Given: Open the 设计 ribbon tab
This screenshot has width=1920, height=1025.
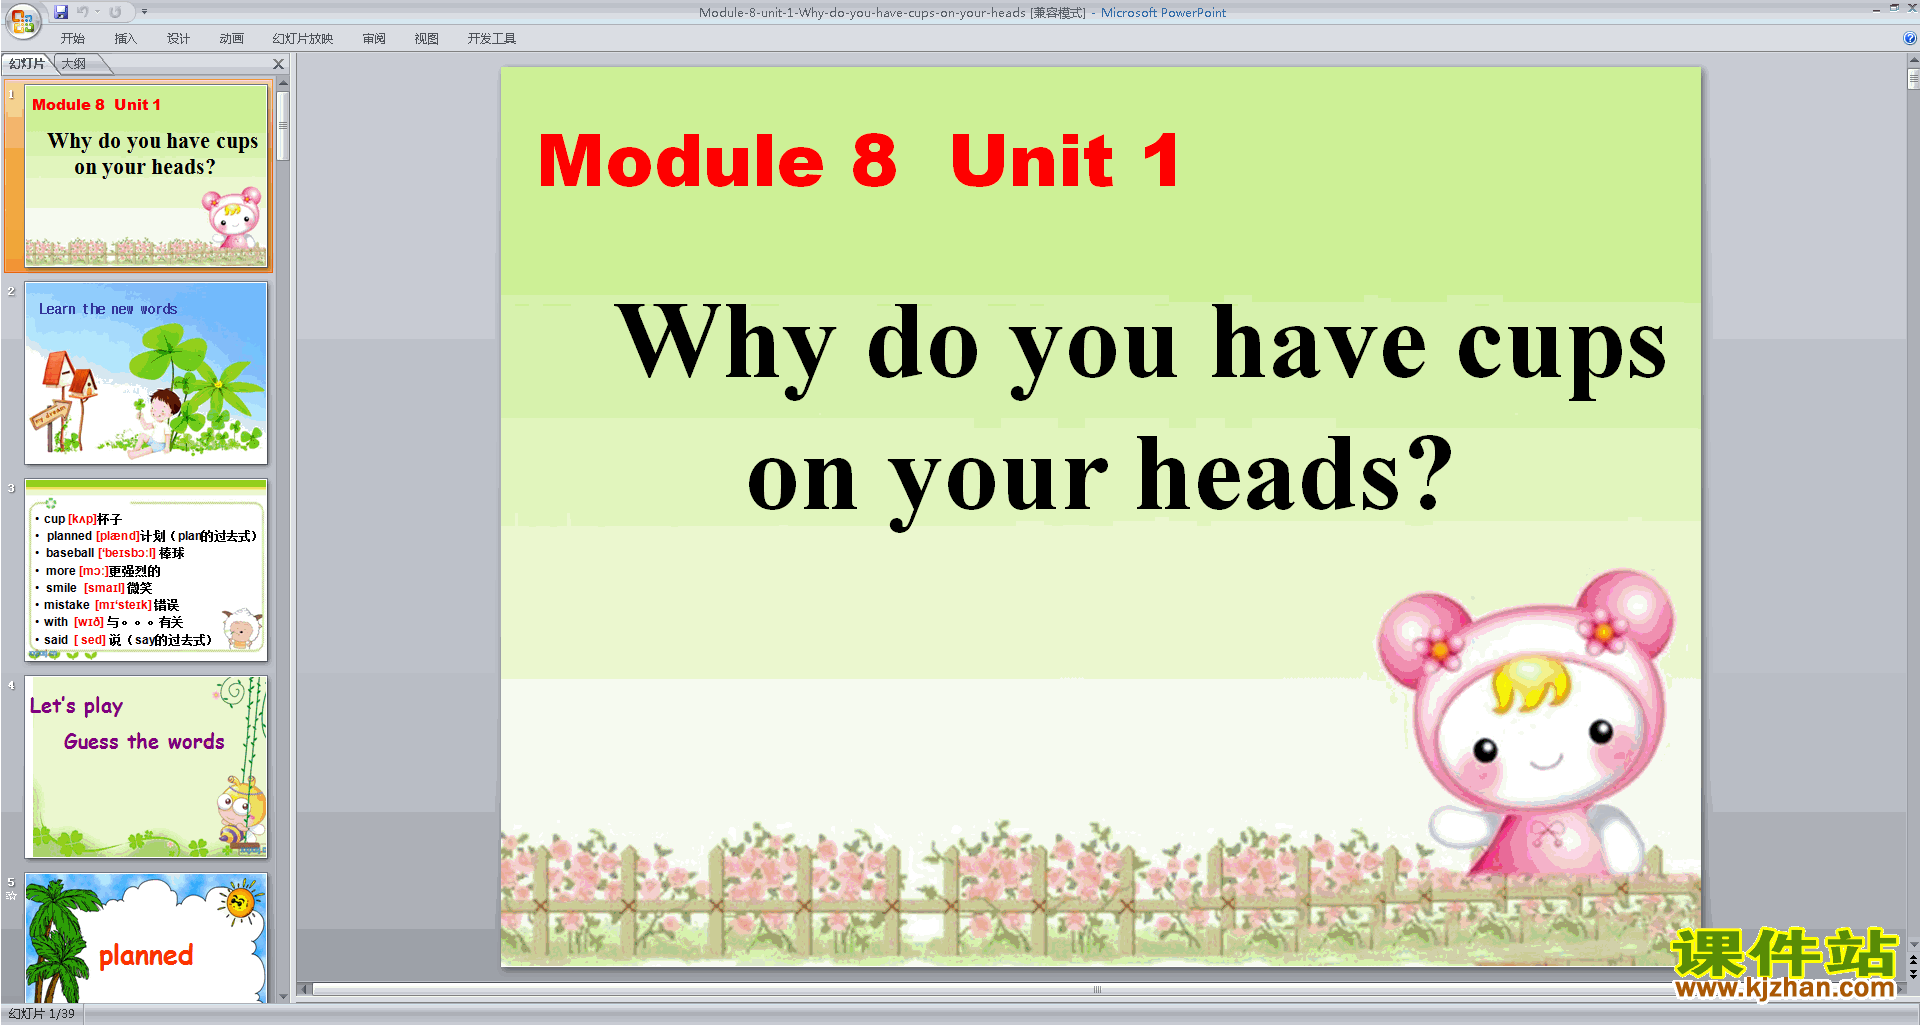Looking at the screenshot, I should pyautogui.click(x=178, y=39).
